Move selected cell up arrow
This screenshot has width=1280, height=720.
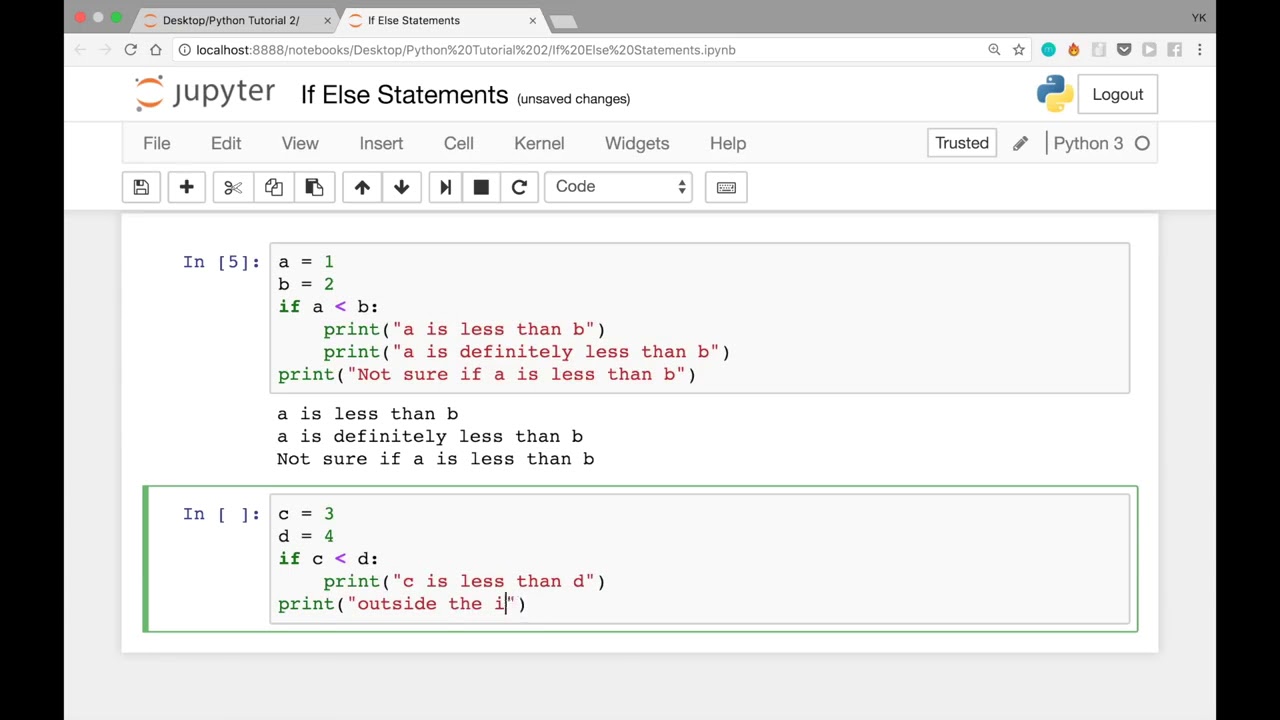pyautogui.click(x=362, y=187)
